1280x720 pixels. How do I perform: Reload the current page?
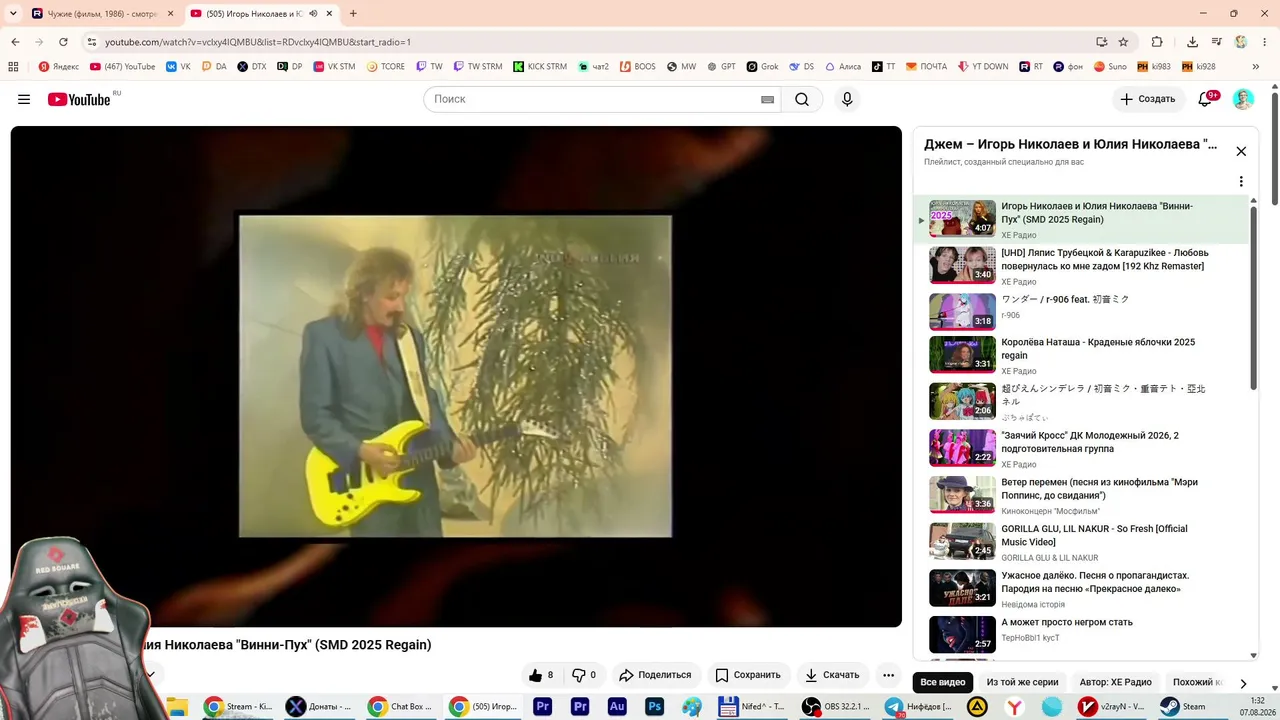tap(63, 42)
